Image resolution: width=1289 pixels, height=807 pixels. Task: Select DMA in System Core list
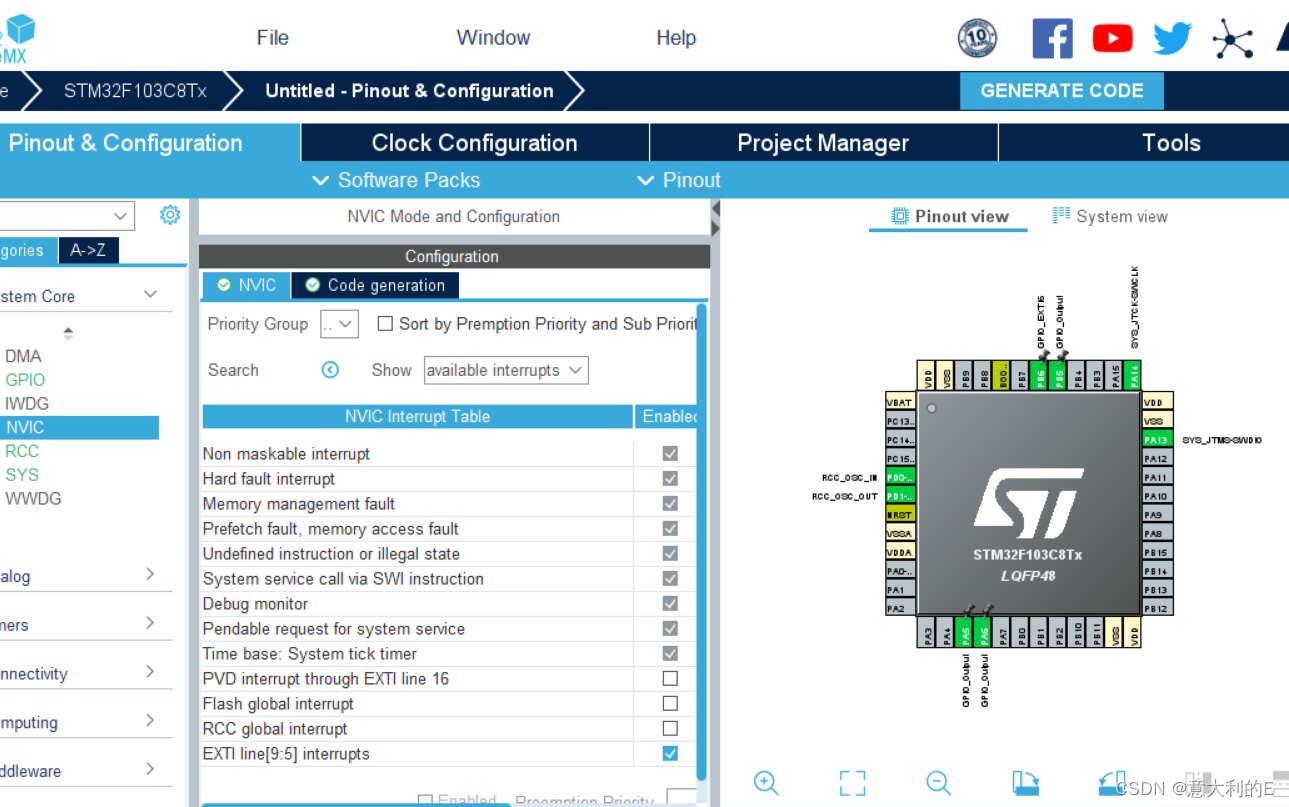pos(23,356)
